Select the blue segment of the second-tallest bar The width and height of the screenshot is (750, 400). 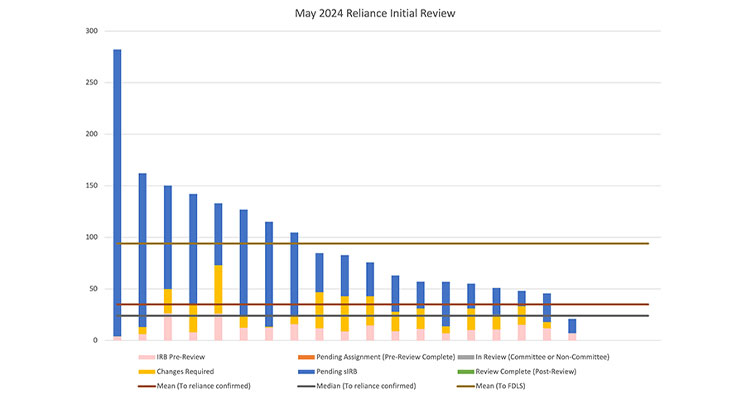point(142,240)
